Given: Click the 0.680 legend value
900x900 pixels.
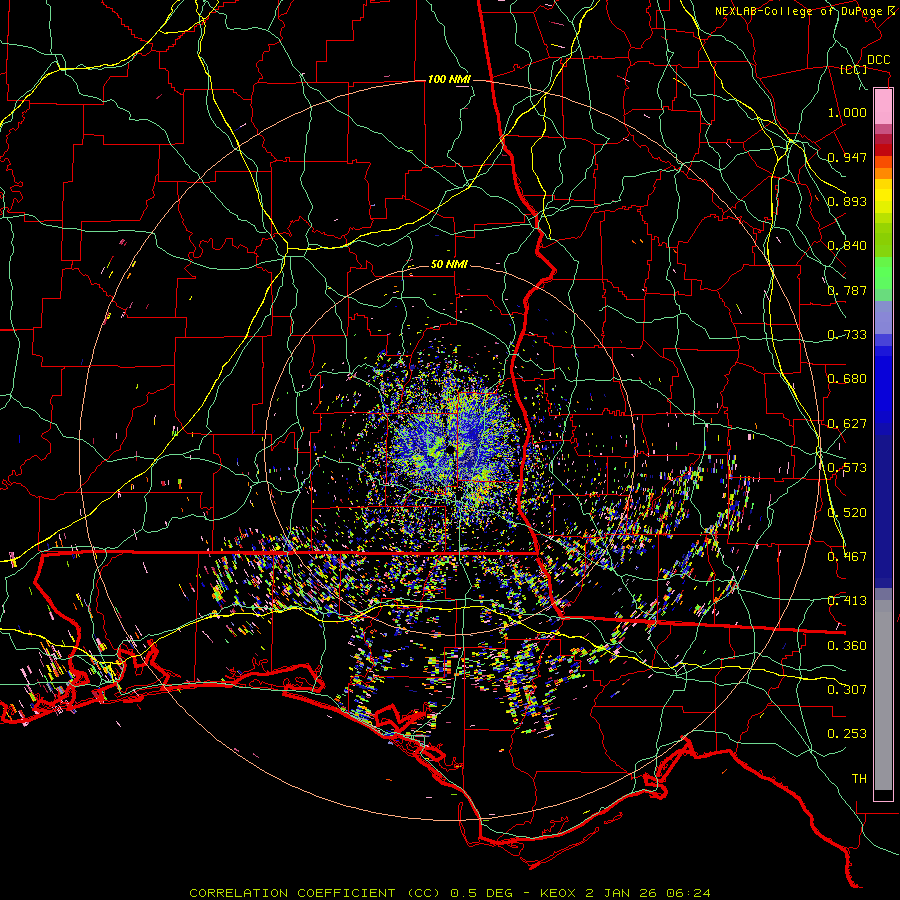Looking at the screenshot, I should coord(847,379).
